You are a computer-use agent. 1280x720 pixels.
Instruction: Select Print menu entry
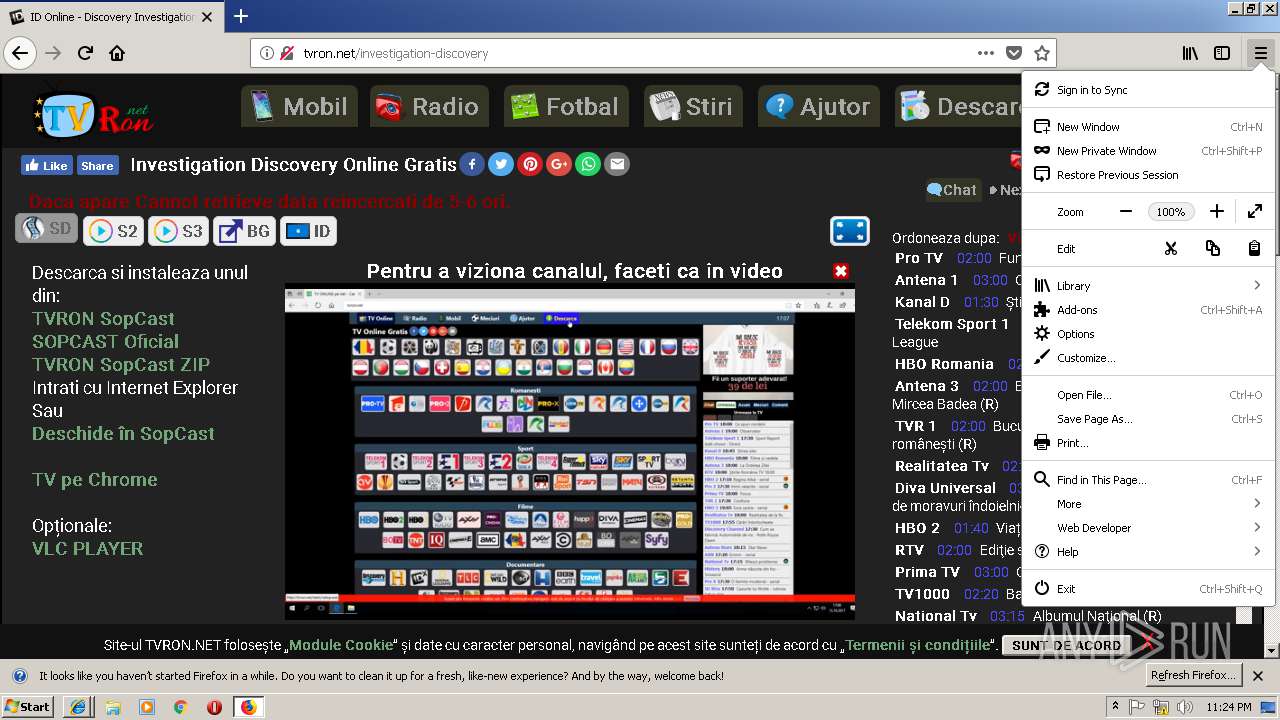click(x=1148, y=443)
